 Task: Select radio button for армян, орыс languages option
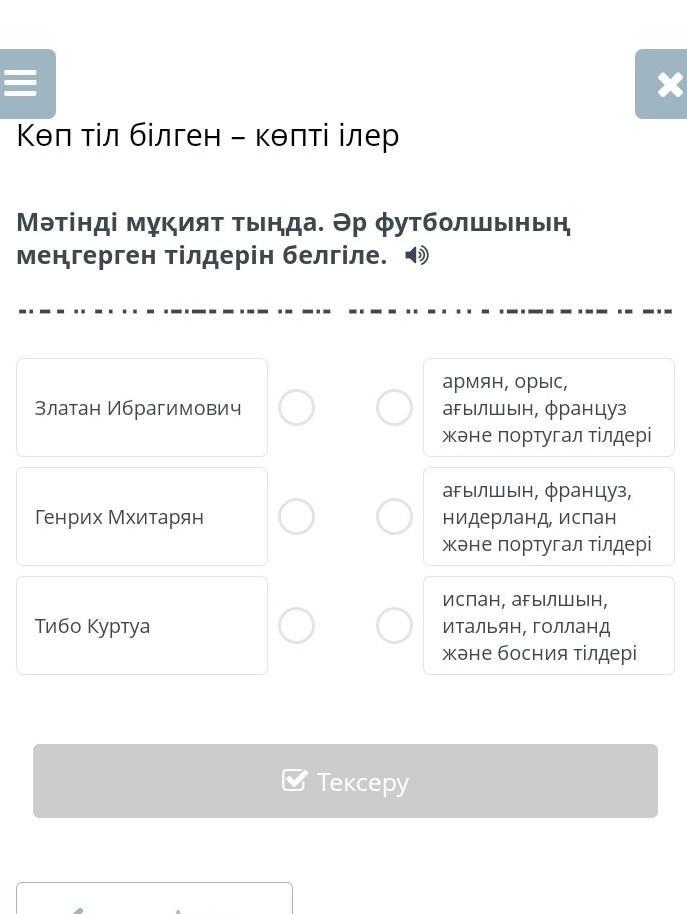(x=394, y=408)
